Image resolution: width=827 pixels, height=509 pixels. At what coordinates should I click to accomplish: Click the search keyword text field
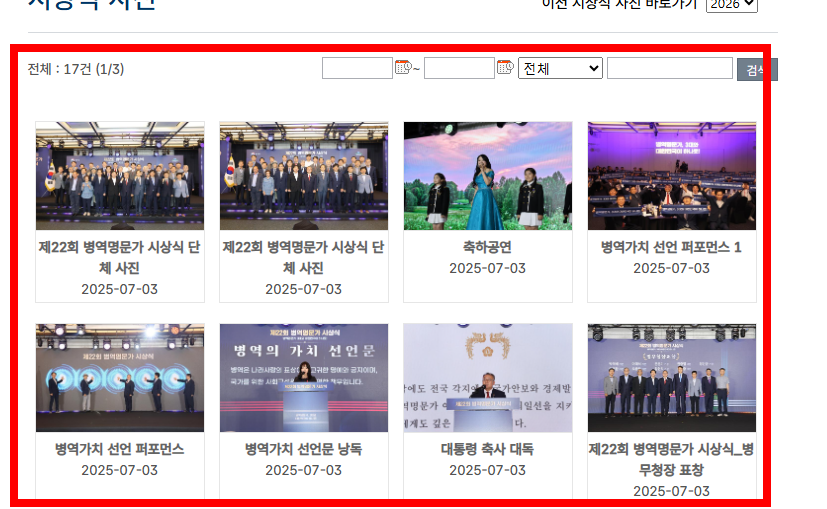click(x=670, y=68)
